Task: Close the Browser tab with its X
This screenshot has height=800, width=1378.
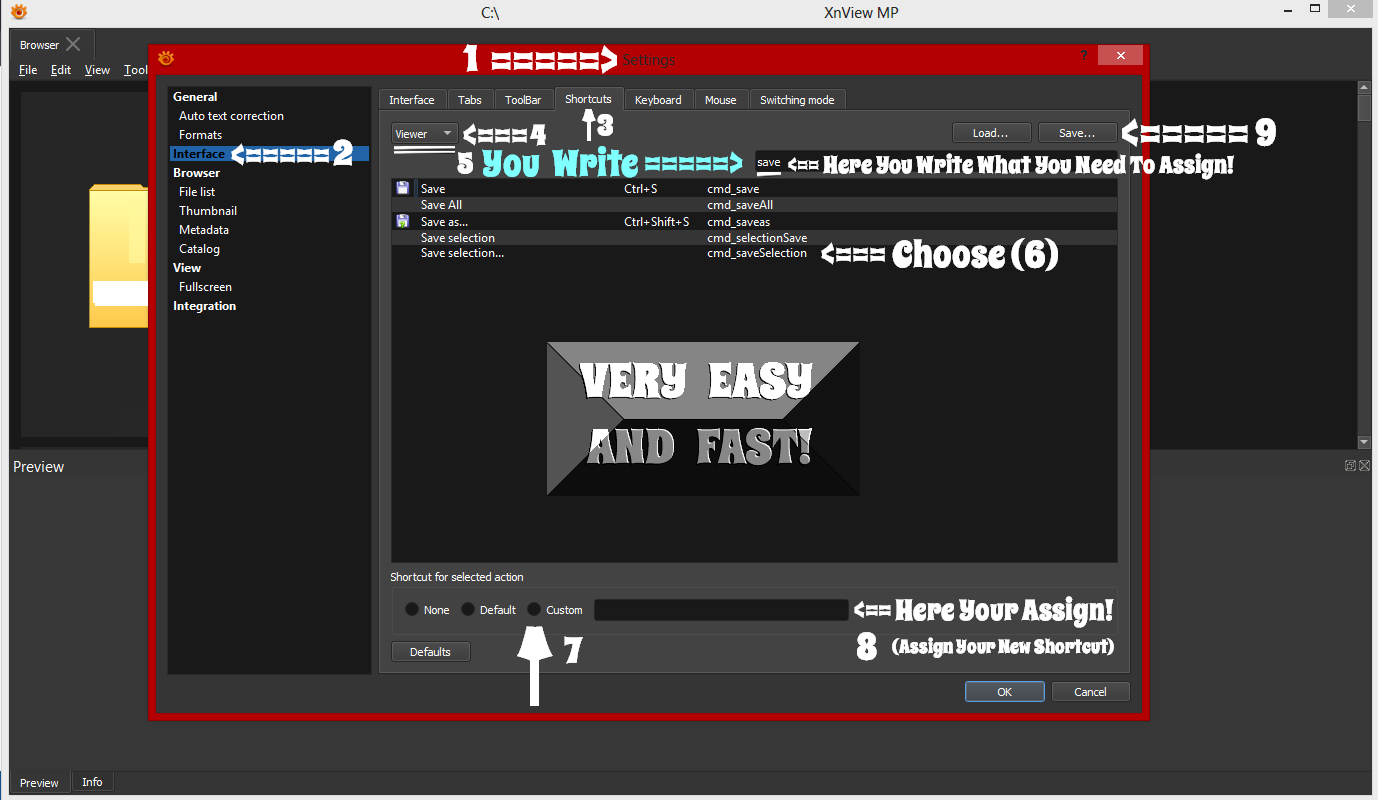Action: point(73,44)
